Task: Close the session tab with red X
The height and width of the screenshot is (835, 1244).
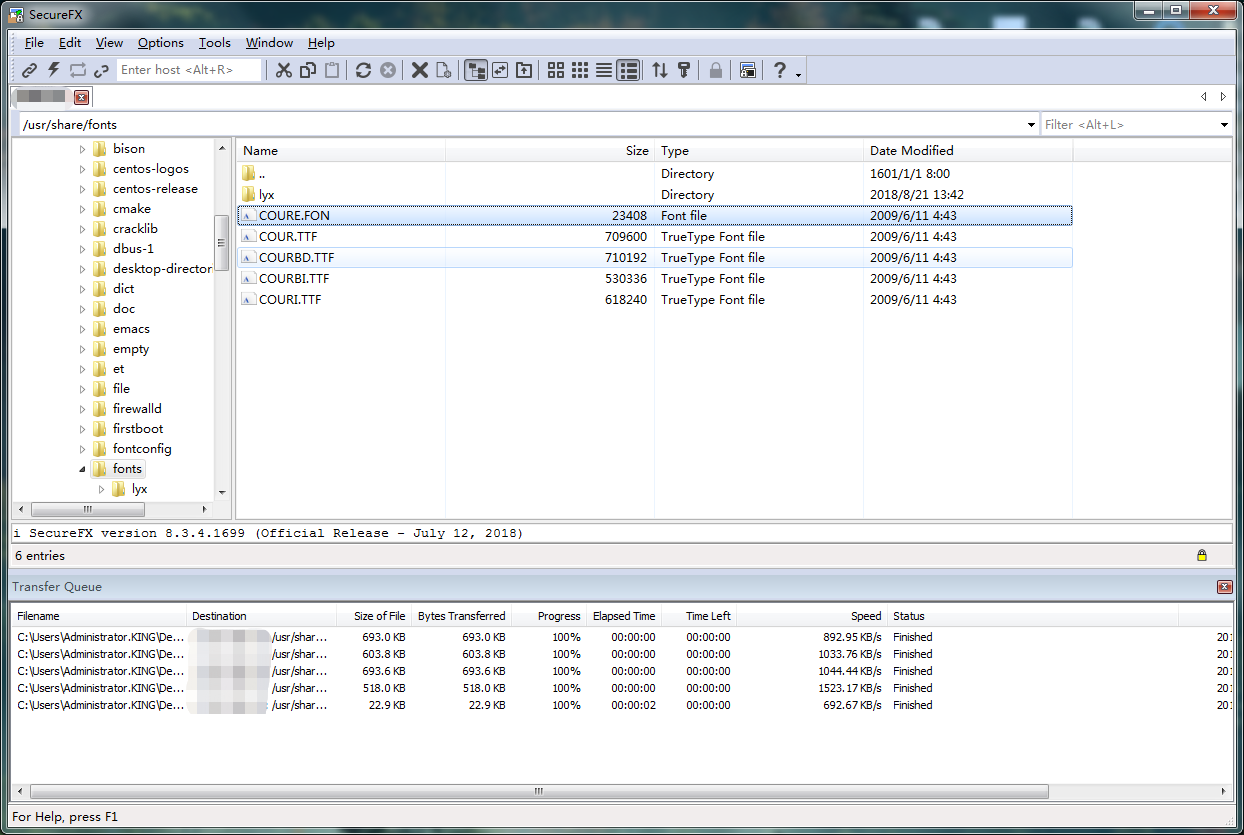Action: 81,97
